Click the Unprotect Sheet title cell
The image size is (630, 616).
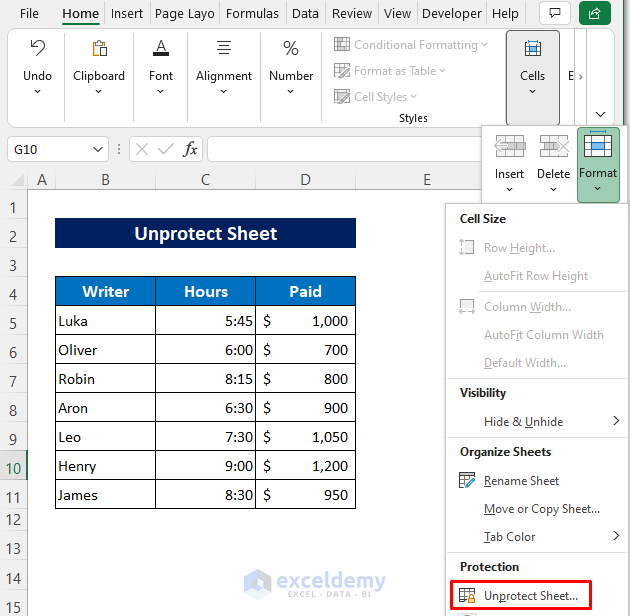205,233
